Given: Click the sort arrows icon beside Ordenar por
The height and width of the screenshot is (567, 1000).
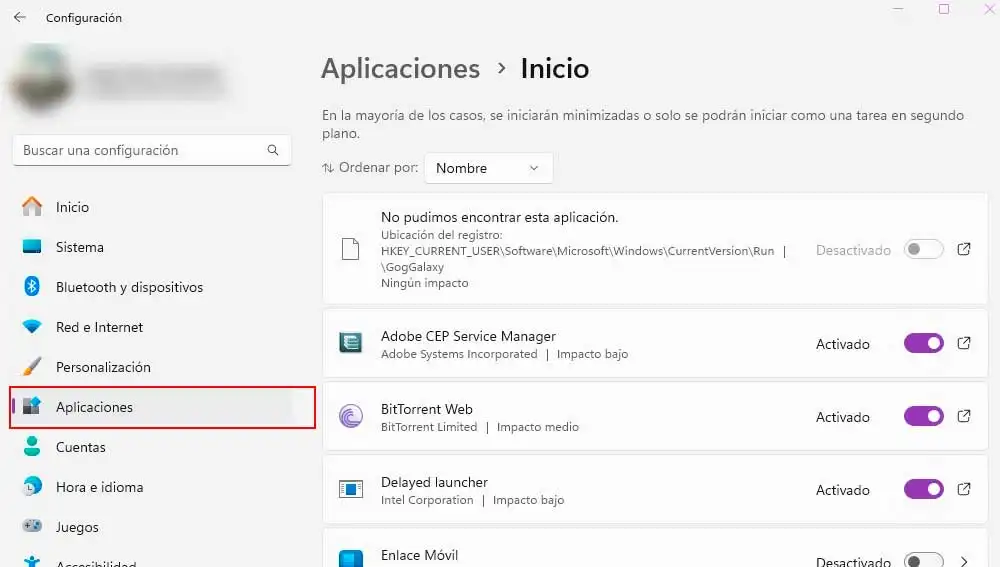Looking at the screenshot, I should pos(328,168).
